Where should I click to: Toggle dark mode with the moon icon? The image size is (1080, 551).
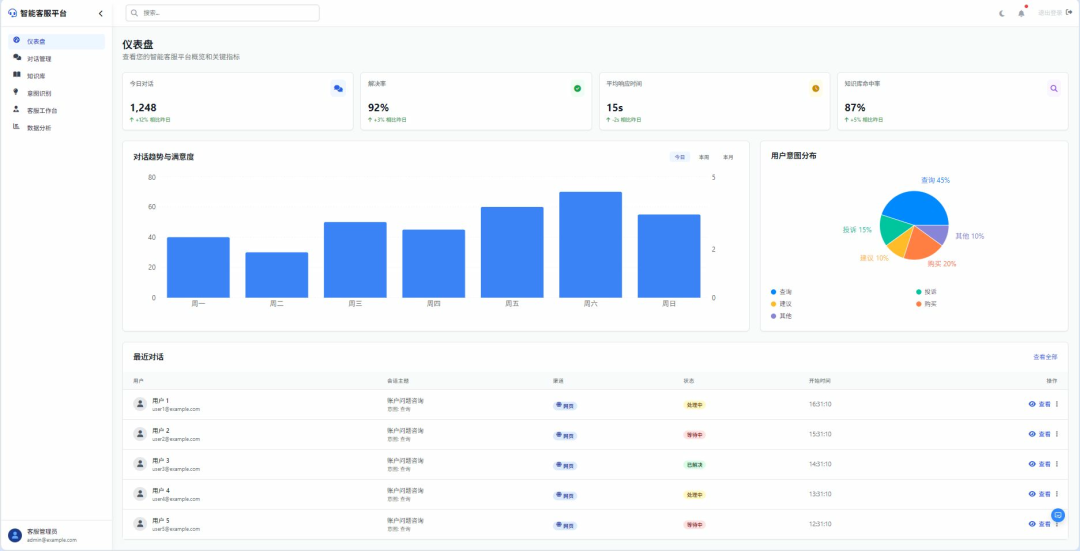[1002, 13]
